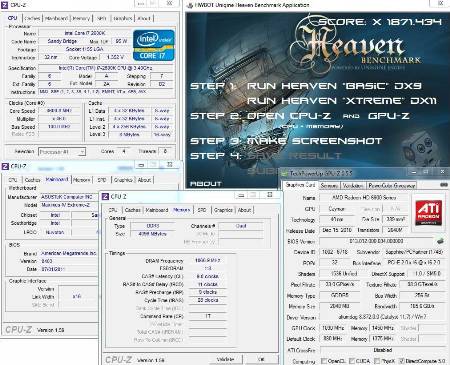This screenshot has height=365, width=450.
Task: Toggle the OpenCL checkbox in GPU-Z
Action: (x=323, y=361)
